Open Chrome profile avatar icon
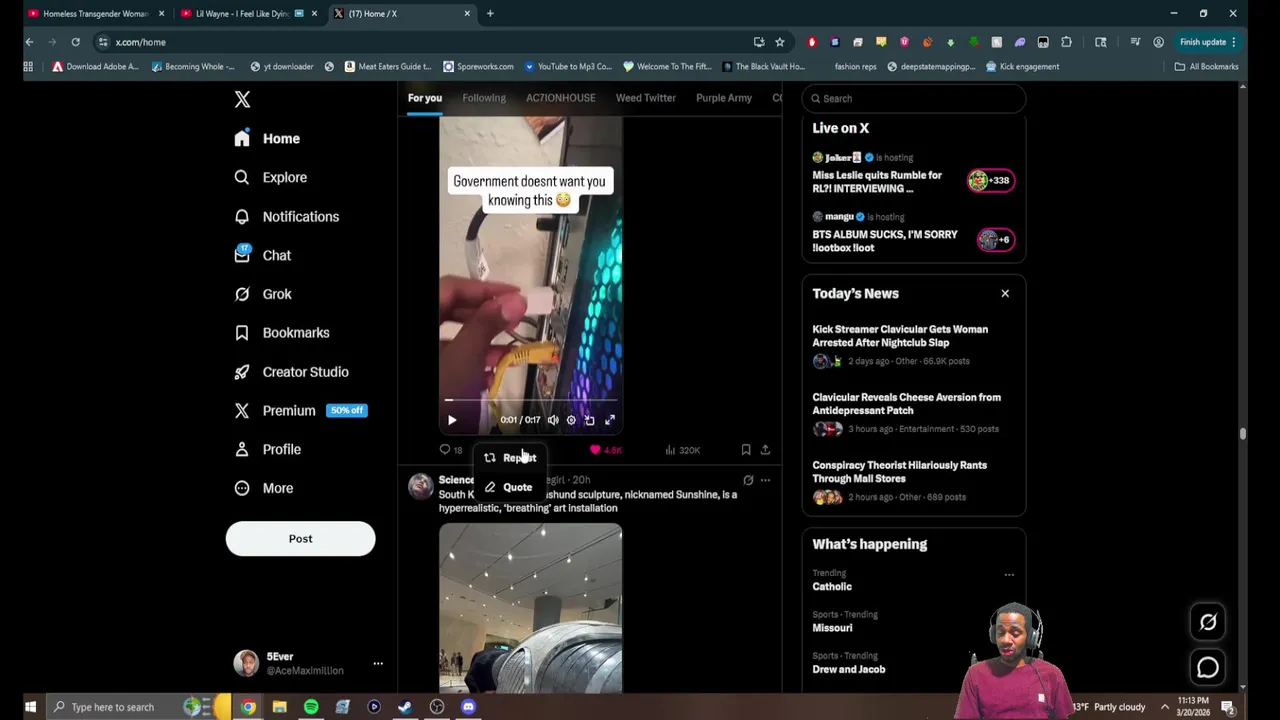This screenshot has width=1280, height=720. tap(1158, 42)
